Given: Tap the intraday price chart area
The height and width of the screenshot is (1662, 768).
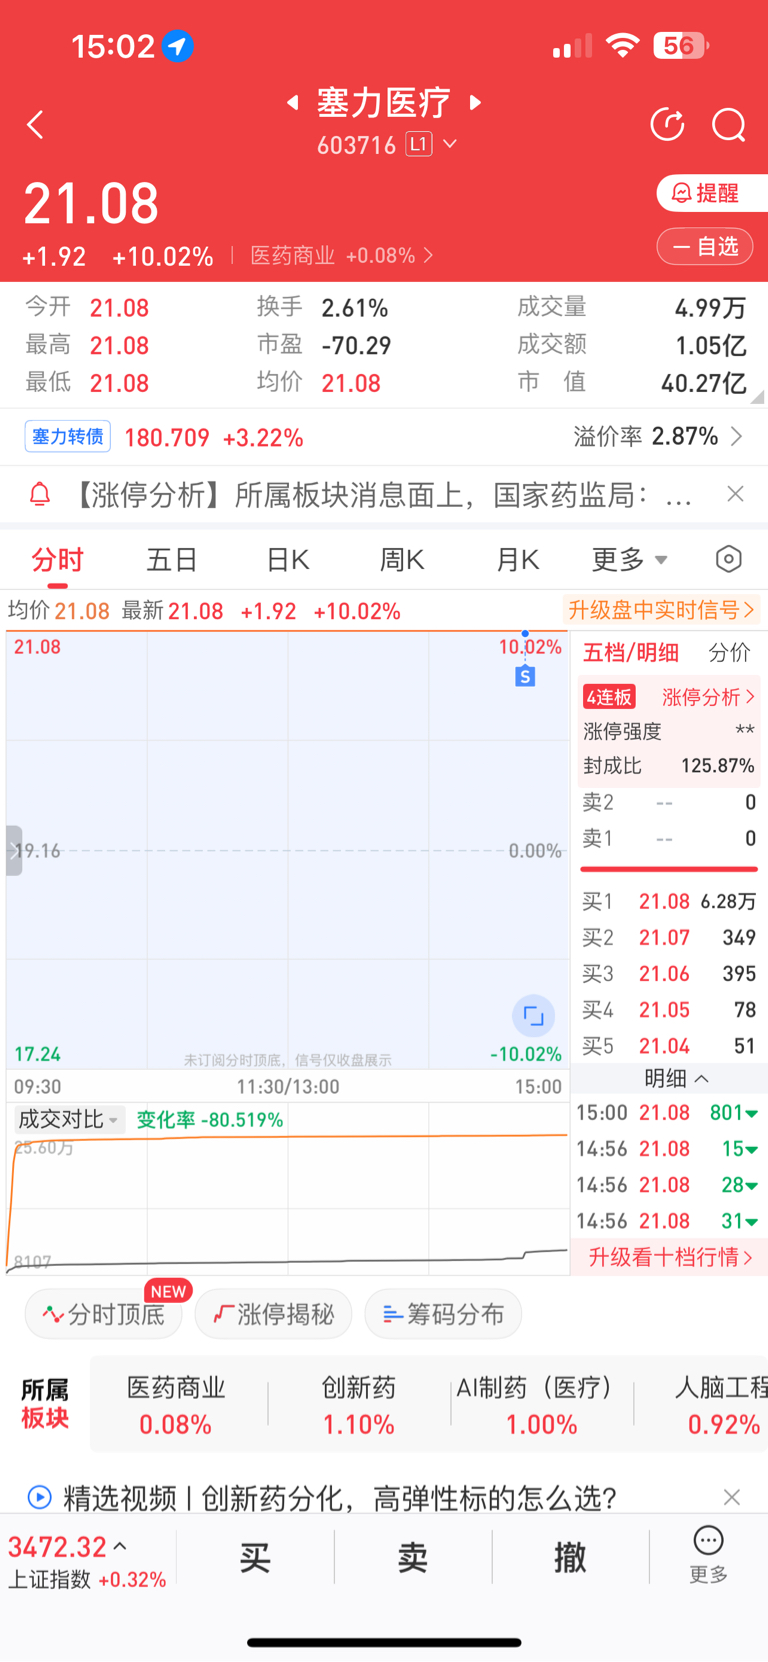Looking at the screenshot, I should click(x=288, y=850).
